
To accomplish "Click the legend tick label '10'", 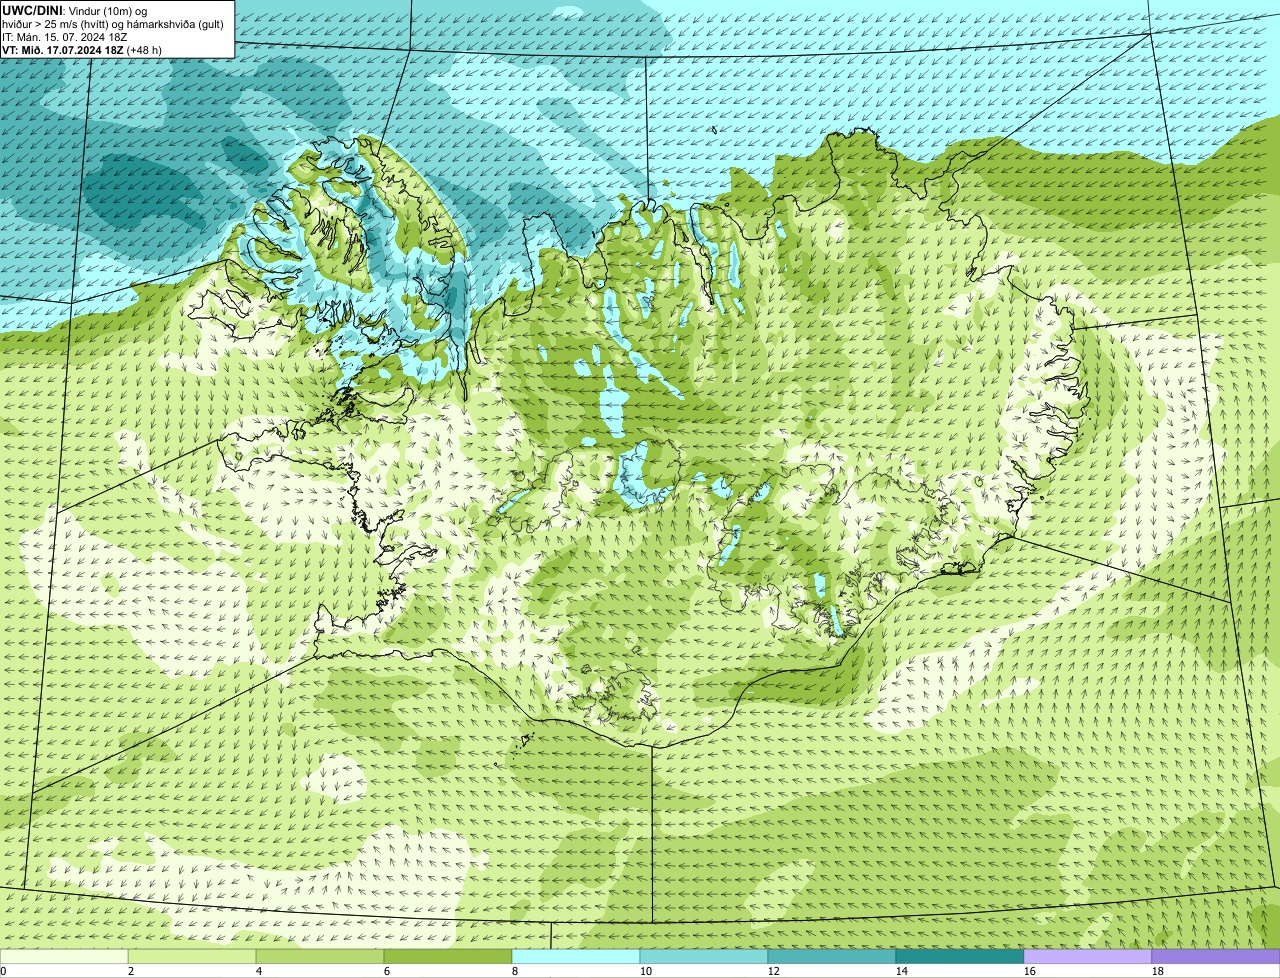I will pos(646,971).
